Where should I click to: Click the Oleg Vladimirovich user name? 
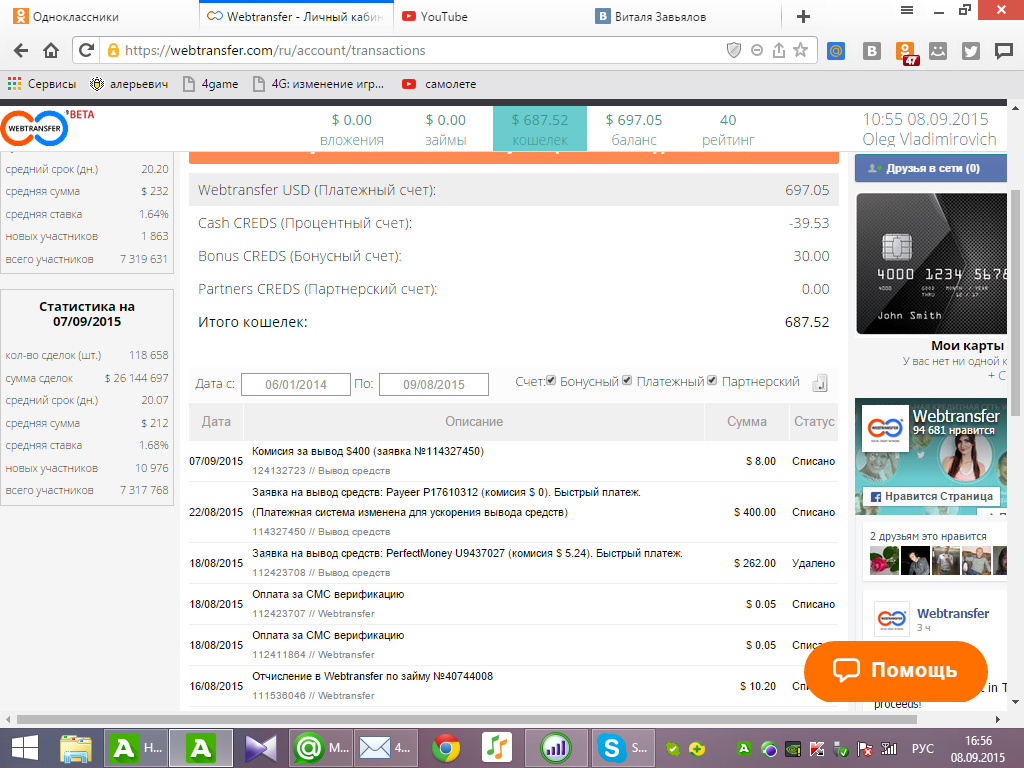coord(929,139)
